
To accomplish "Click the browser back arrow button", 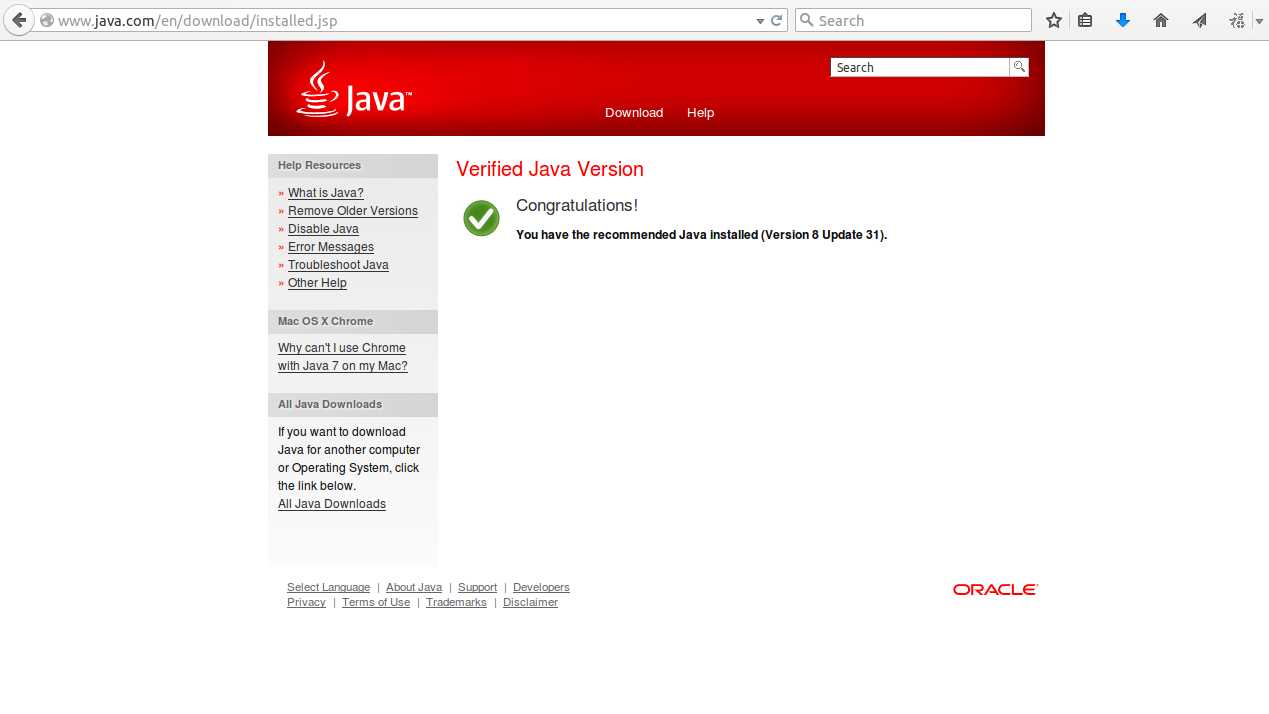I will pyautogui.click(x=19, y=20).
